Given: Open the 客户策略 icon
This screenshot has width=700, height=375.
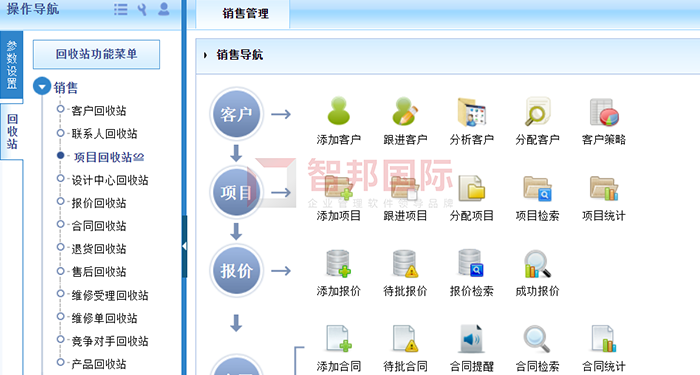Looking at the screenshot, I should tap(604, 112).
